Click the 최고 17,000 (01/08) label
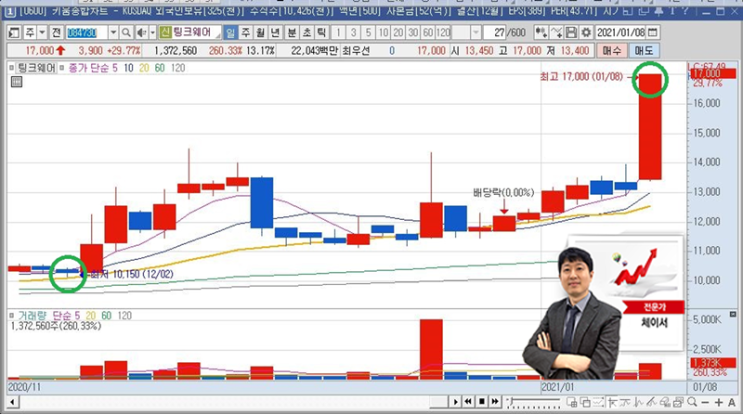This screenshot has width=743, height=414. (581, 76)
